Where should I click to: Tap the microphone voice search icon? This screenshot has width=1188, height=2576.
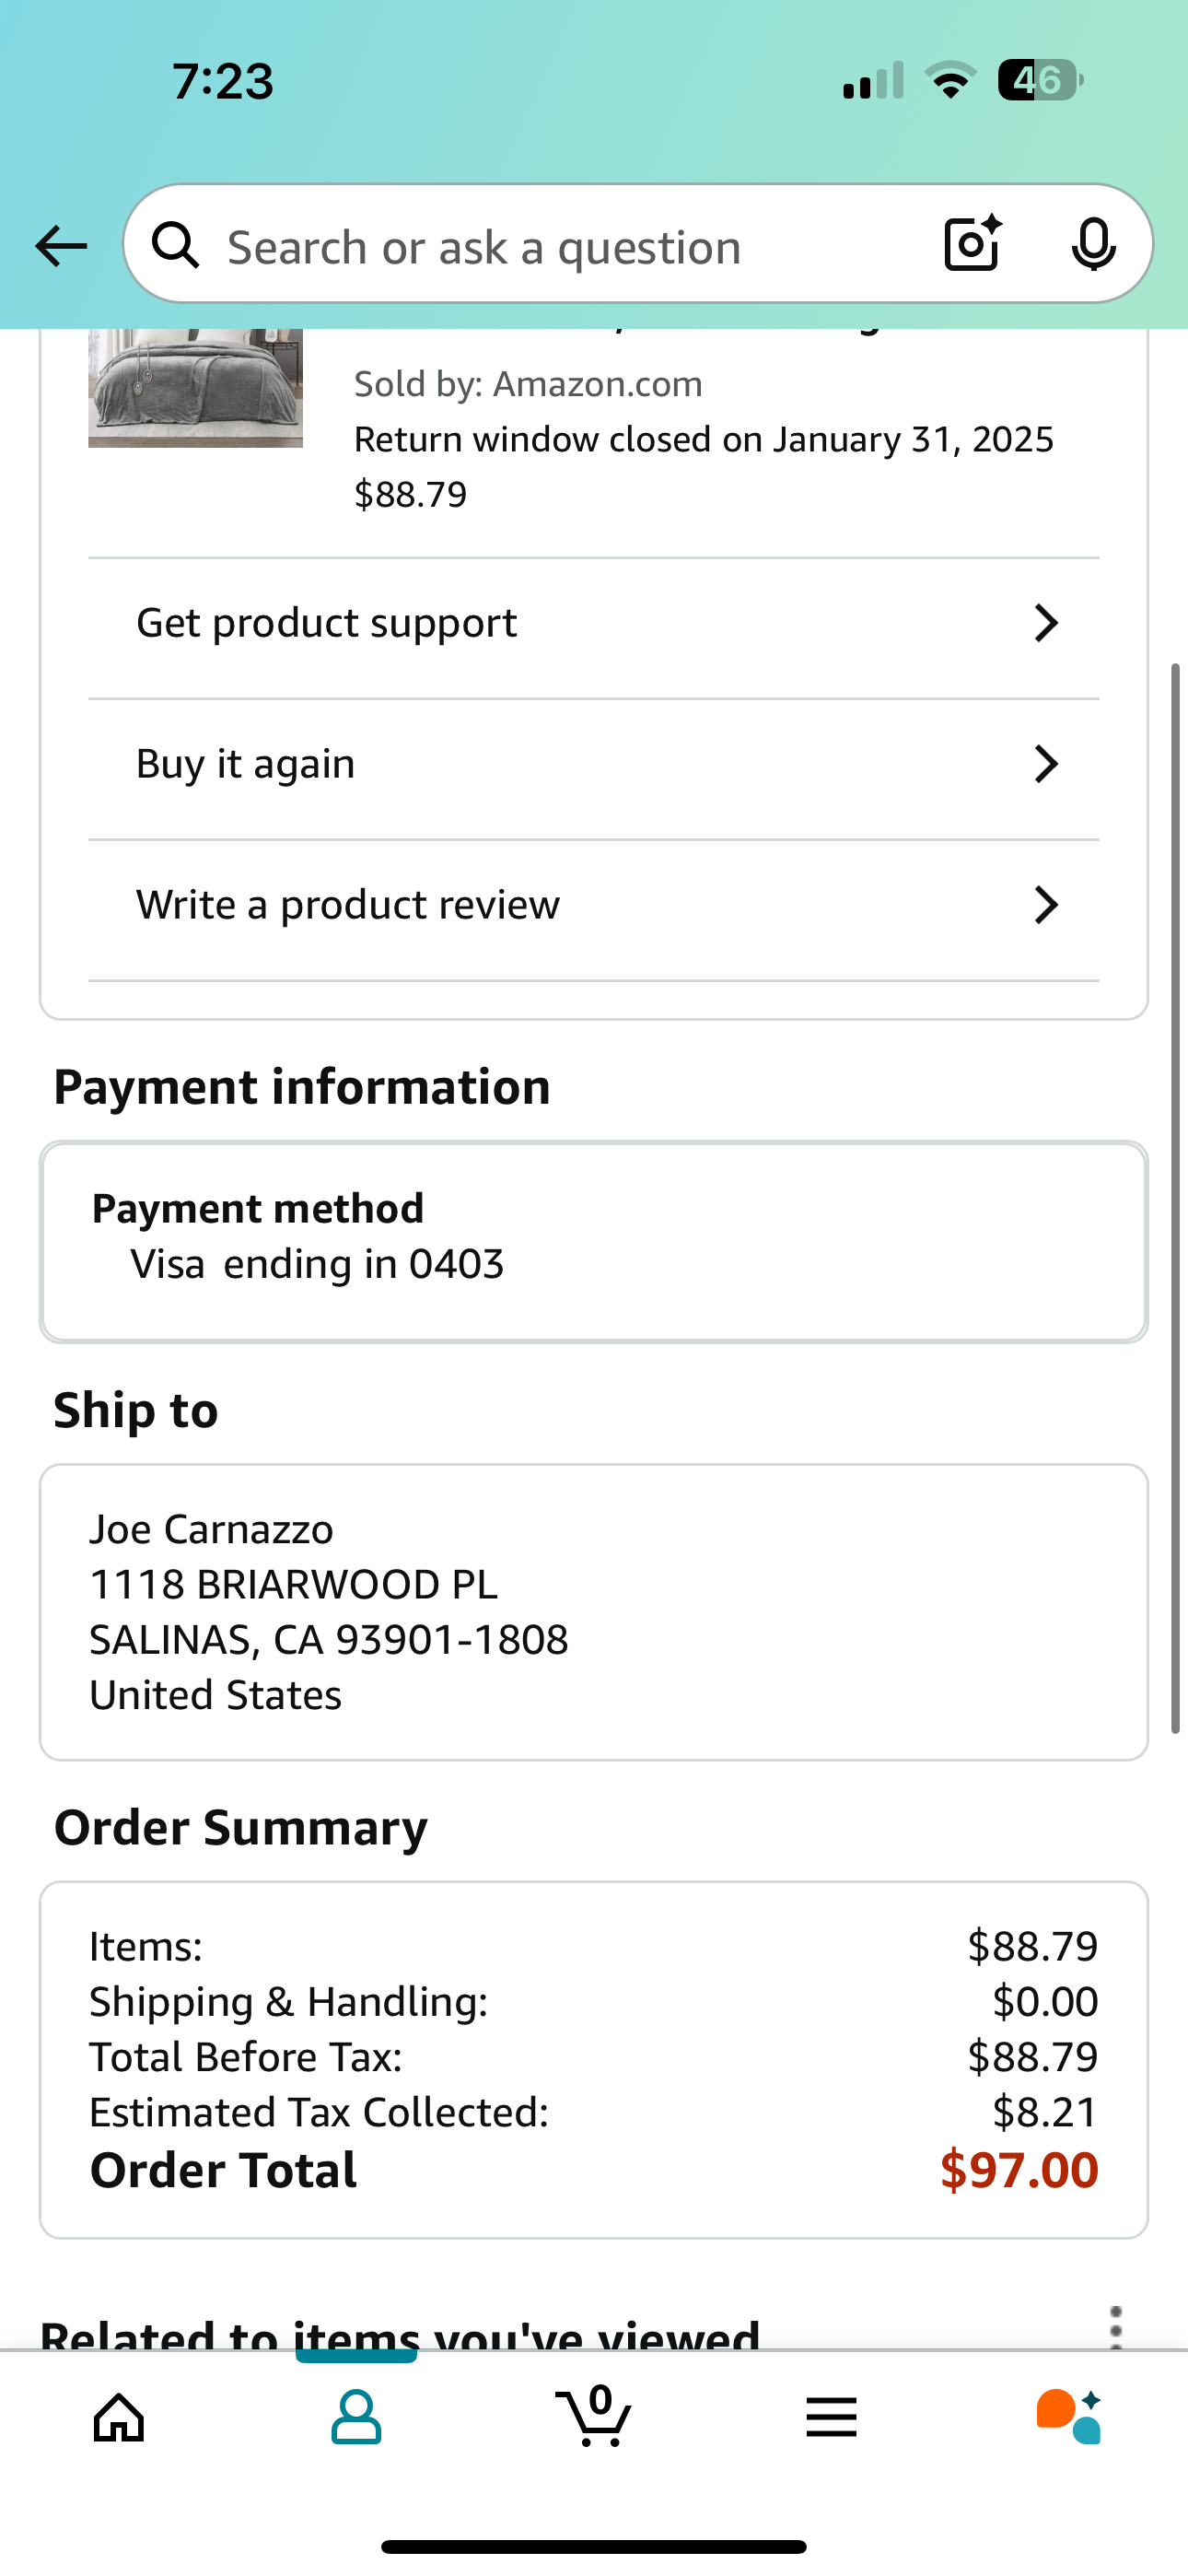[1093, 244]
